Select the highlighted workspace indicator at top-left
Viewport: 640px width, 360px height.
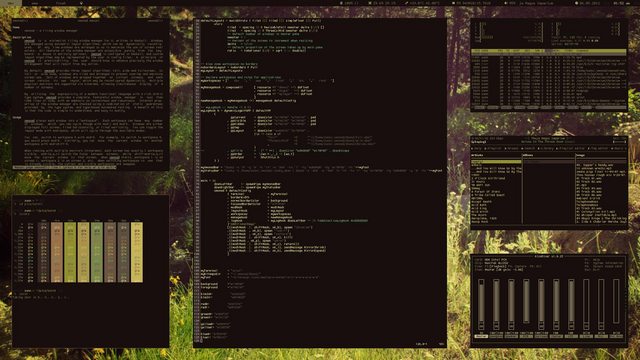(11, 2)
